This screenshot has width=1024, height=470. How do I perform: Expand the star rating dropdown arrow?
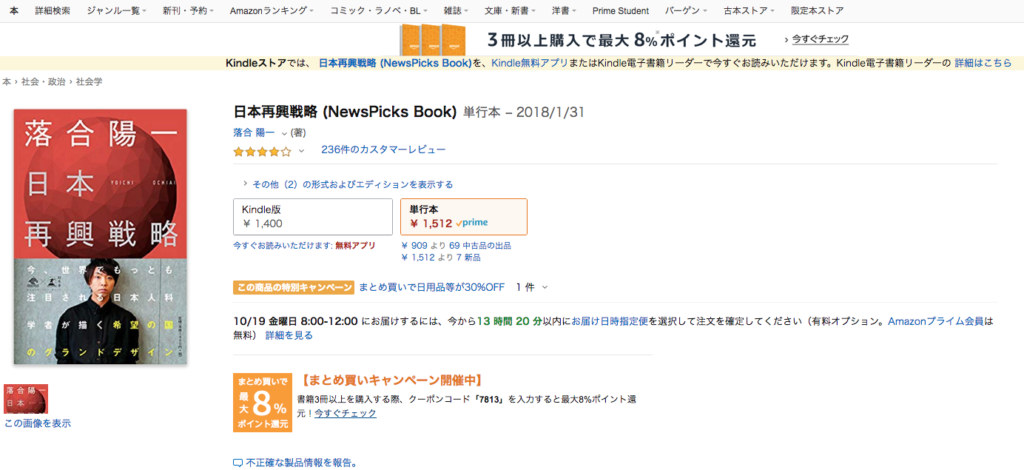coord(301,151)
